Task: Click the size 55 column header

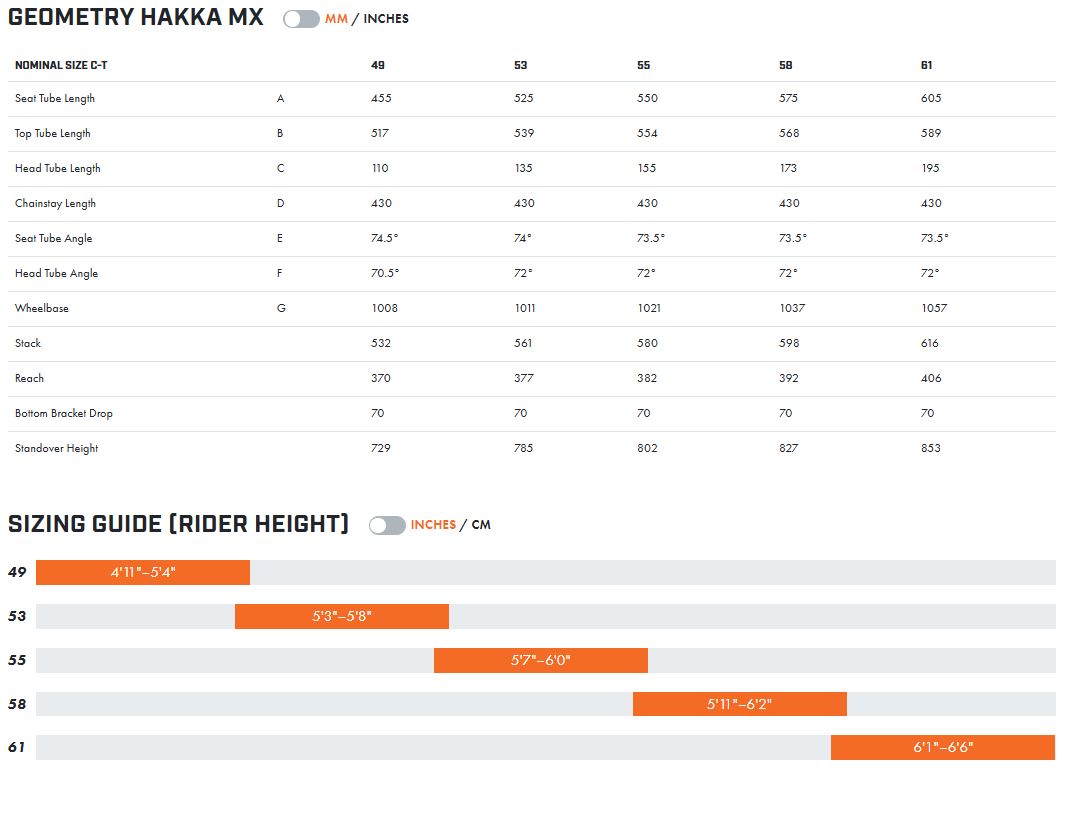Action: (x=643, y=65)
